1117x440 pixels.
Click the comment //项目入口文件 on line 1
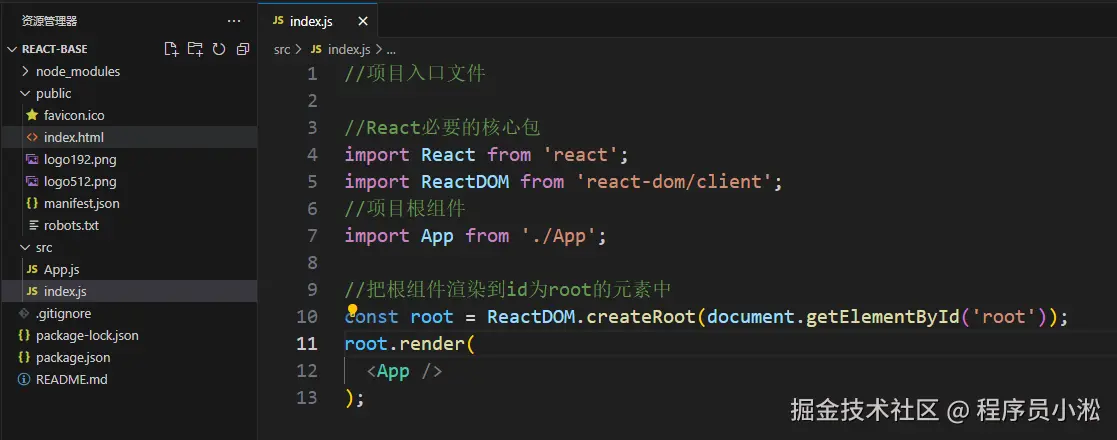point(415,73)
